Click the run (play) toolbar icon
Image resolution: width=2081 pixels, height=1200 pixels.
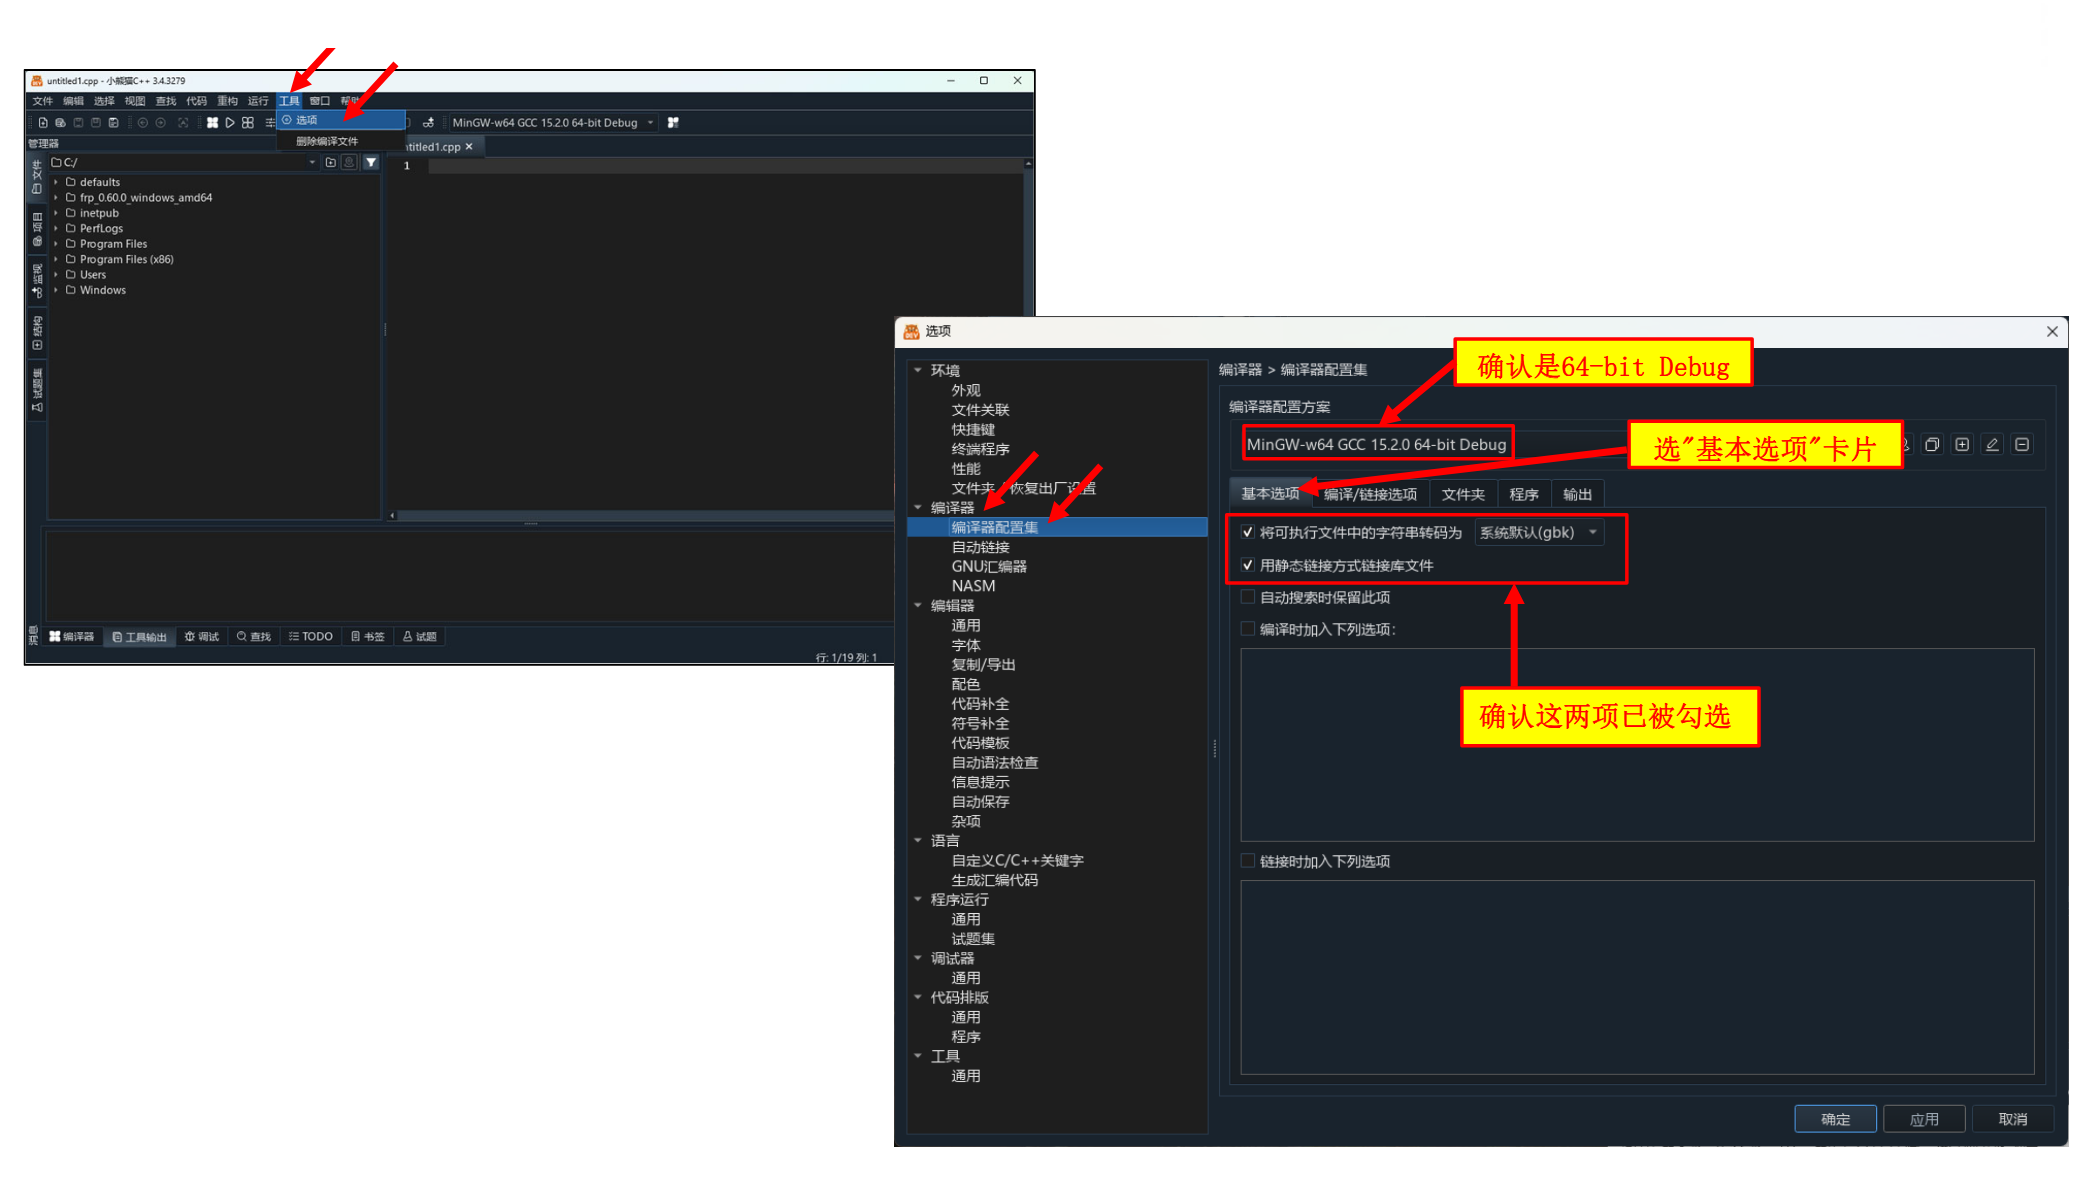click(230, 123)
